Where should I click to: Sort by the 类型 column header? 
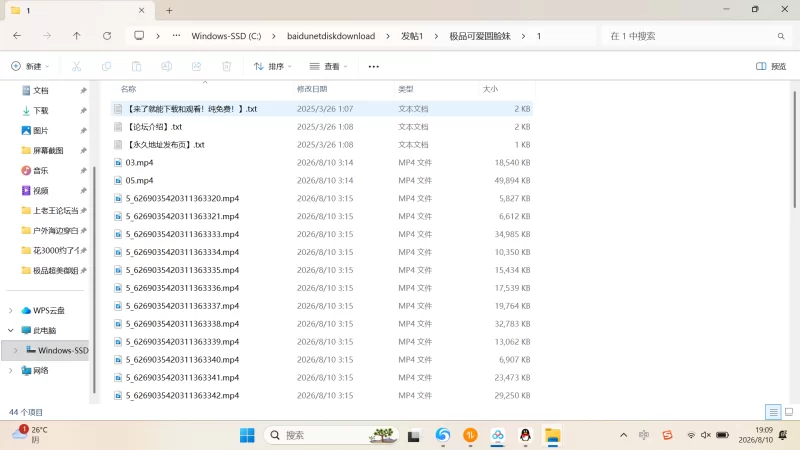(x=406, y=89)
